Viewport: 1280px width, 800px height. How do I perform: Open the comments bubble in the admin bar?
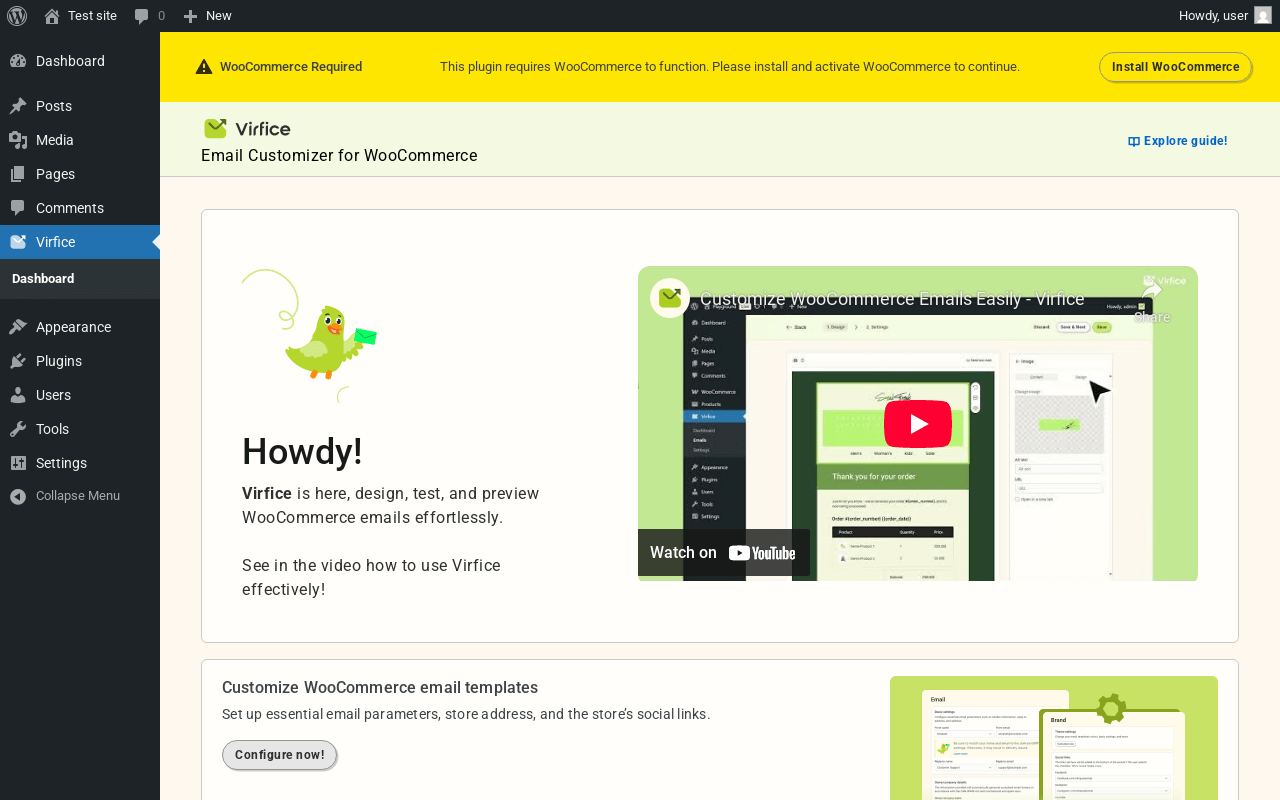pos(149,16)
